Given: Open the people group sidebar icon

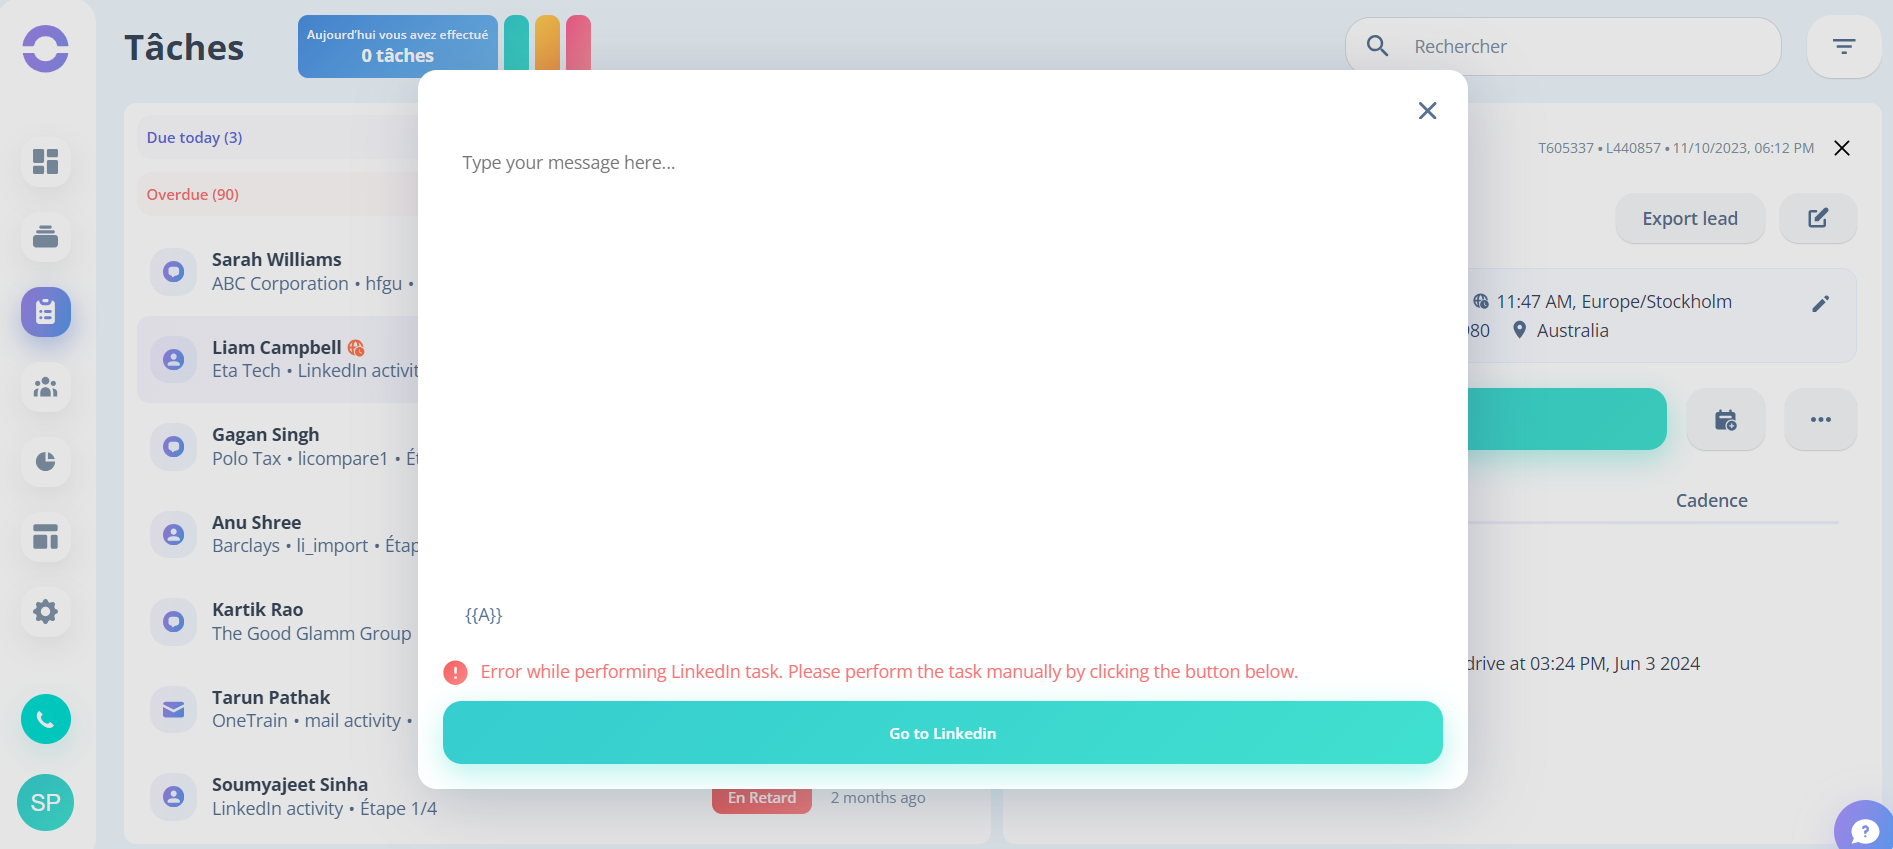Looking at the screenshot, I should 46,387.
